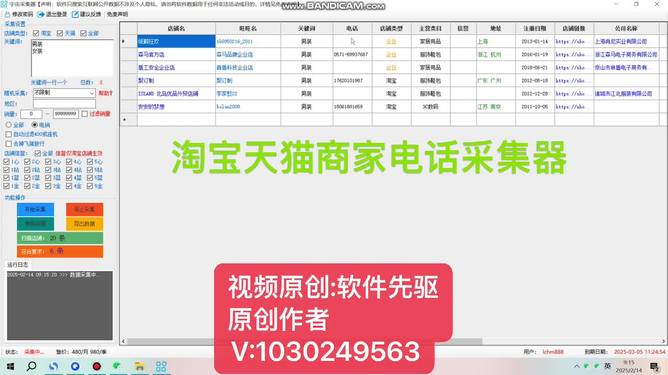This screenshot has height=375, width=668.
Task: Toggle the 全部 shop type checkbox
Action: [84, 33]
